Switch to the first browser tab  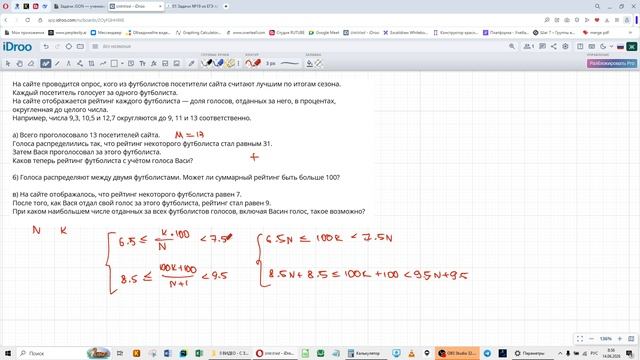pyautogui.click(x=79, y=7)
